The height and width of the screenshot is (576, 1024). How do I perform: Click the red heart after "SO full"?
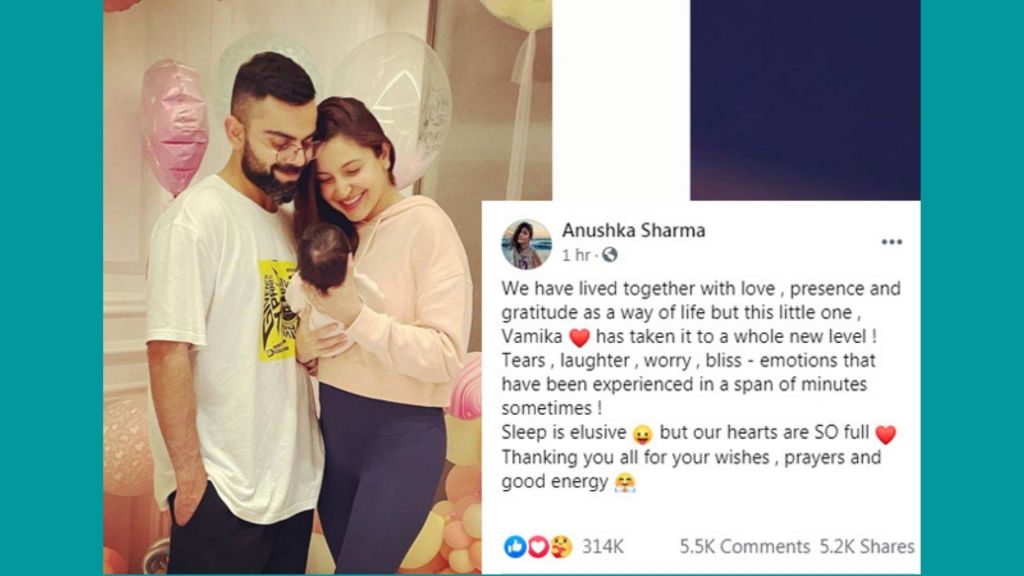coord(886,434)
